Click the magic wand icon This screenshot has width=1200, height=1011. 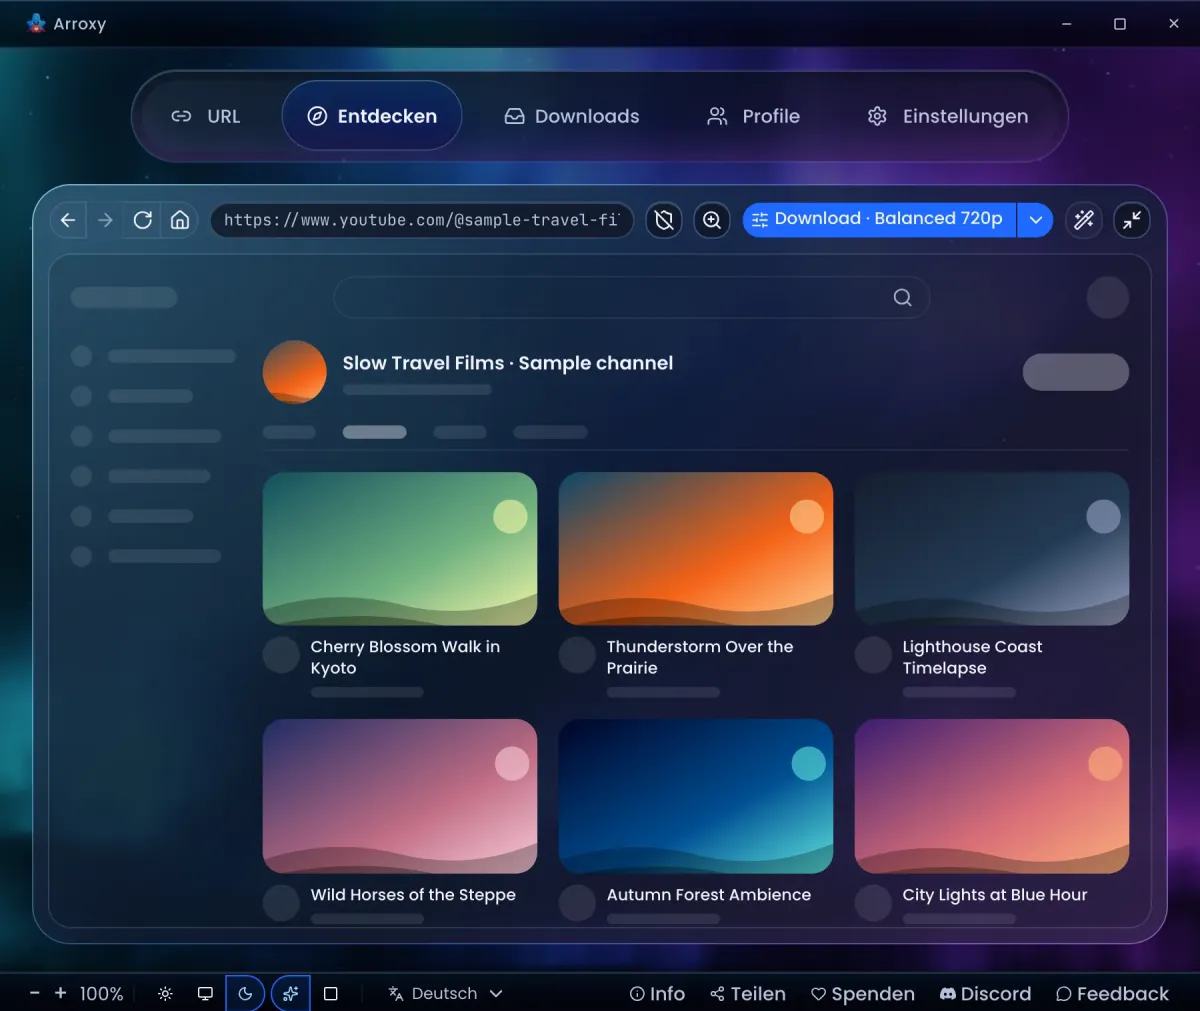point(1084,220)
